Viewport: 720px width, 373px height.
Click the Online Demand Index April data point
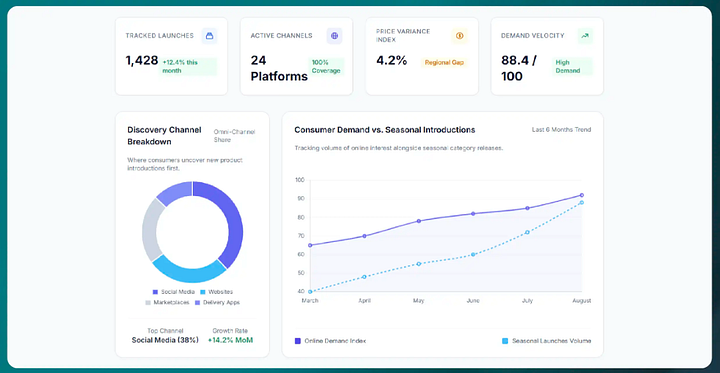click(364, 236)
